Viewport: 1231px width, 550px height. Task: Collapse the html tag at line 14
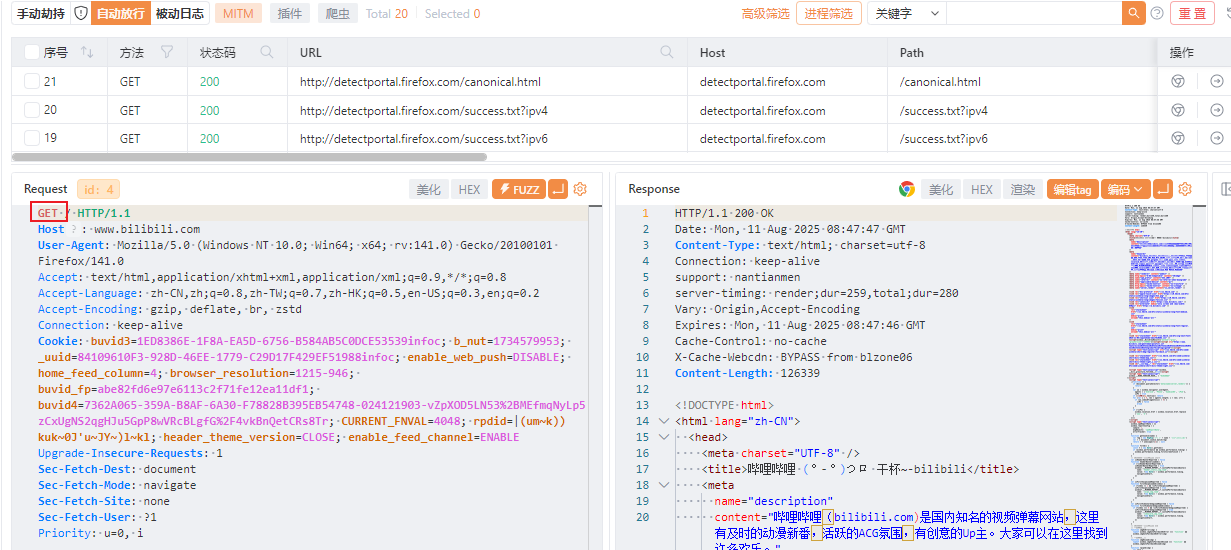[x=663, y=421]
